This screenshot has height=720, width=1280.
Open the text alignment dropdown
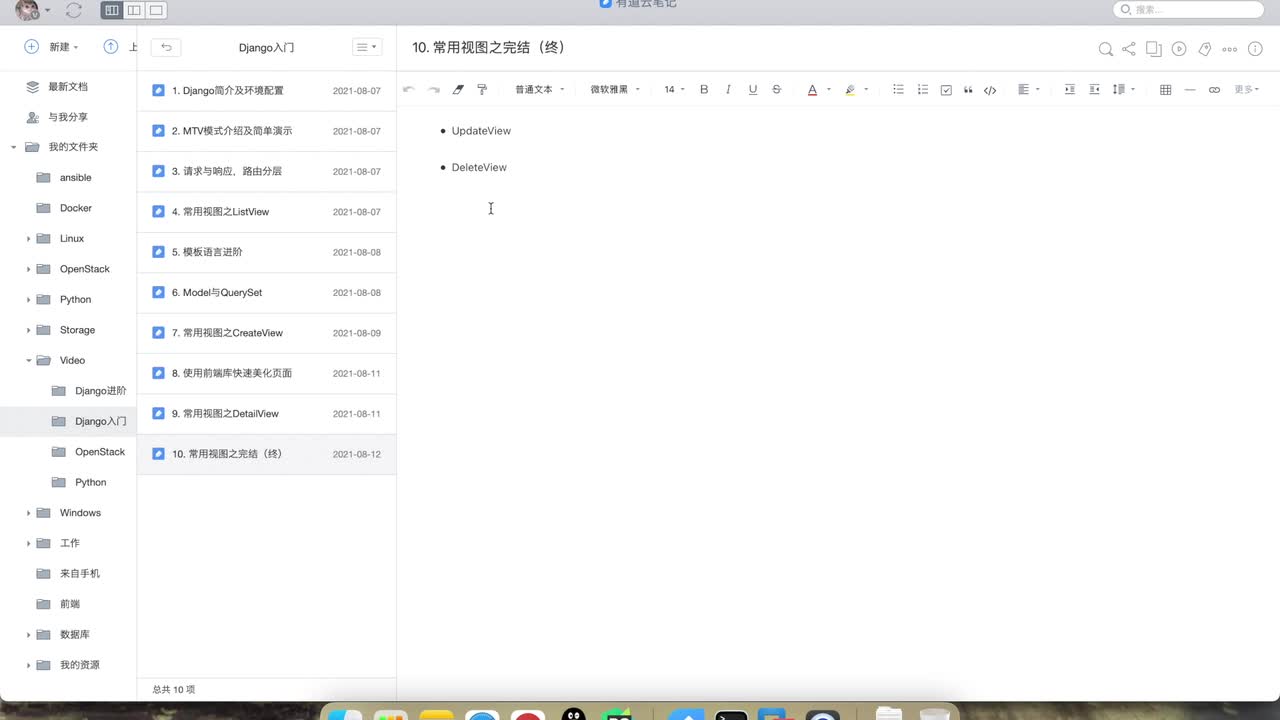pyautogui.click(x=1028, y=89)
